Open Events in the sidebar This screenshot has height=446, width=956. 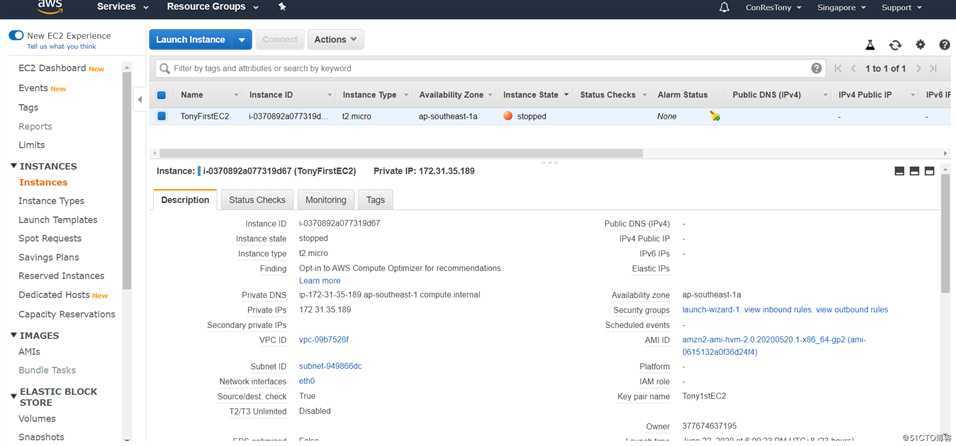tap(33, 88)
